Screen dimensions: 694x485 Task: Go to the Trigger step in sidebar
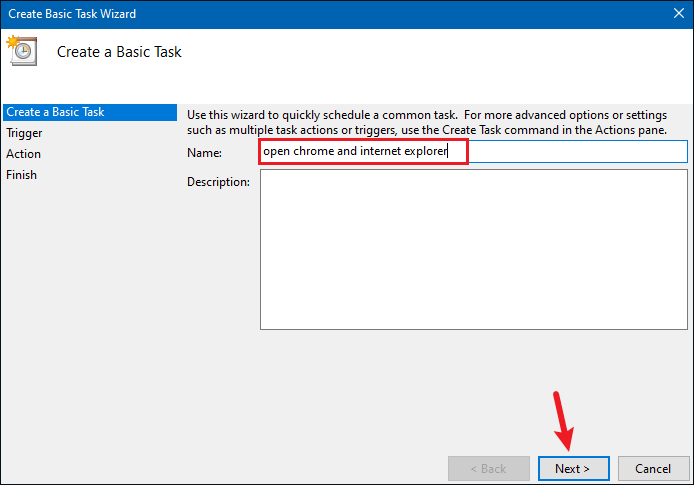(24, 133)
